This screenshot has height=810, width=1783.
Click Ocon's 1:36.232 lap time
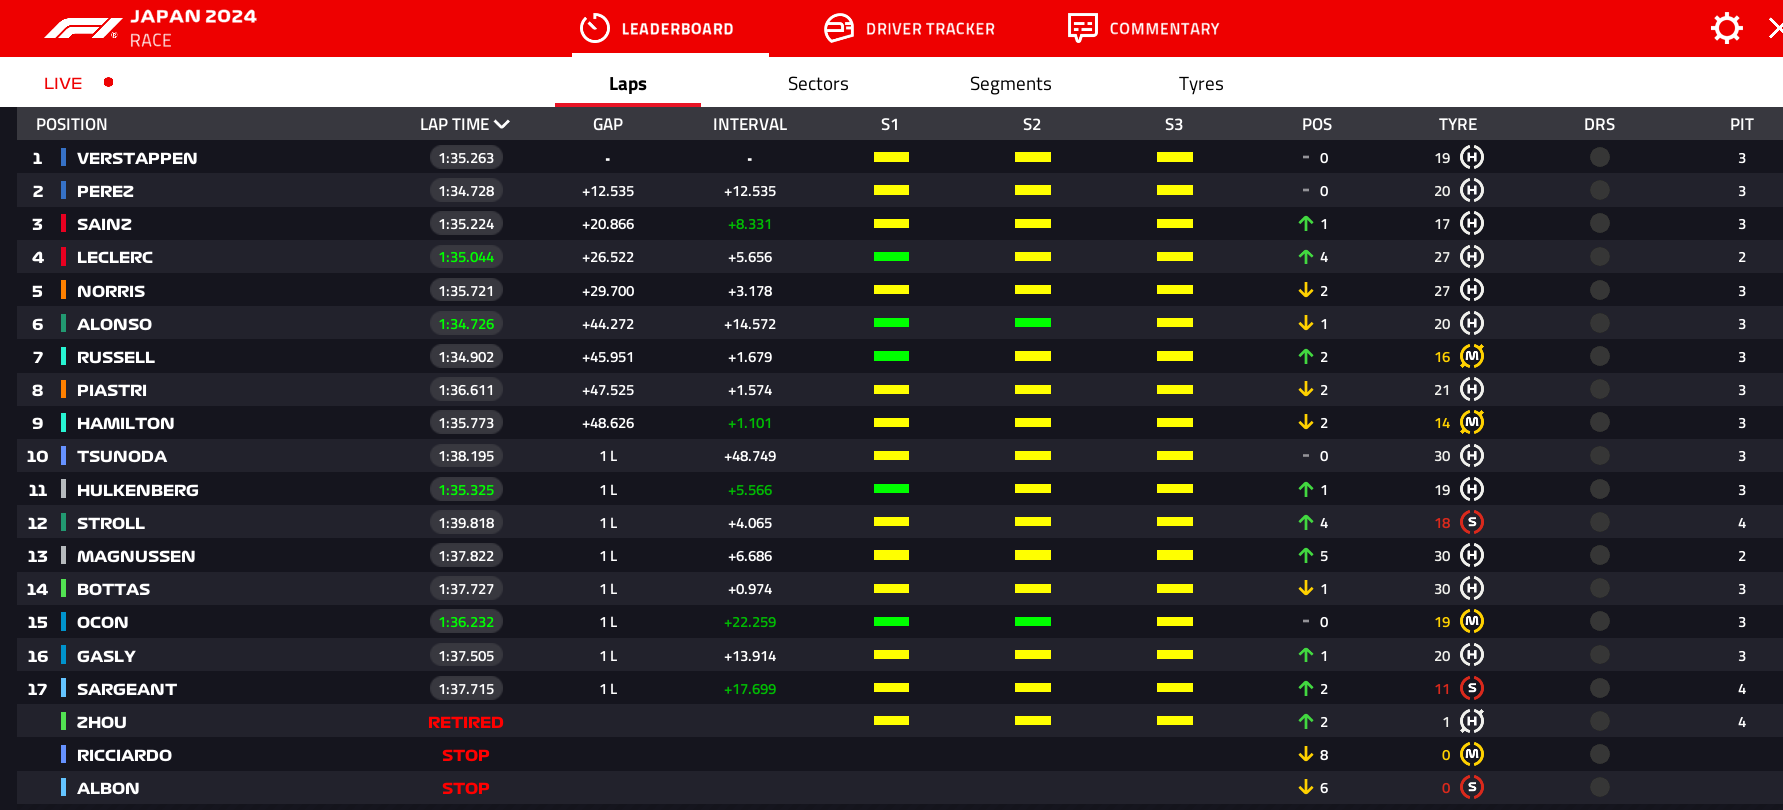466,622
